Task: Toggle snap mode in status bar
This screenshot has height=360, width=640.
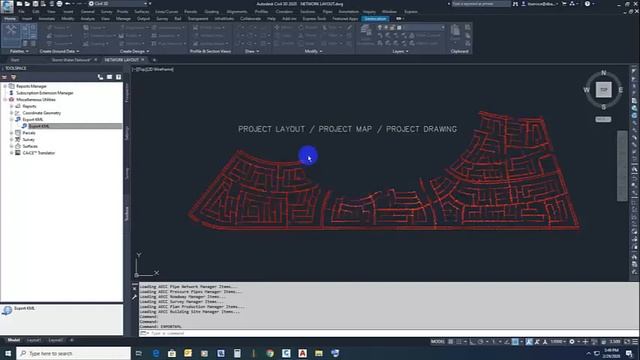Action: click(x=459, y=342)
